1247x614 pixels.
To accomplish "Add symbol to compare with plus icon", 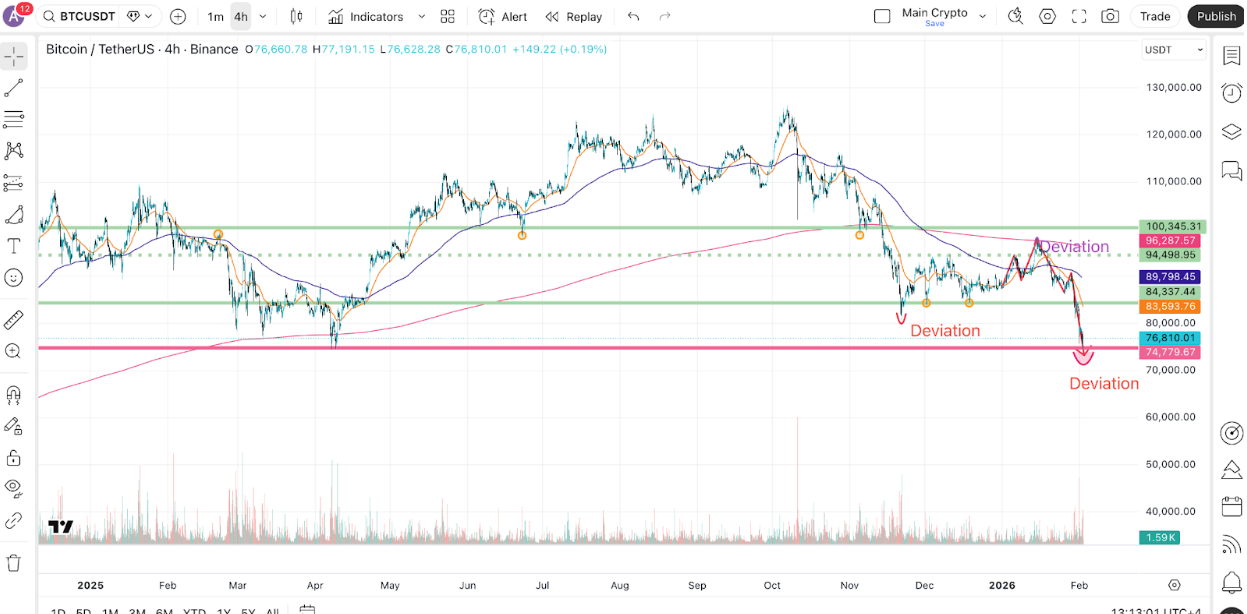I will coord(178,16).
